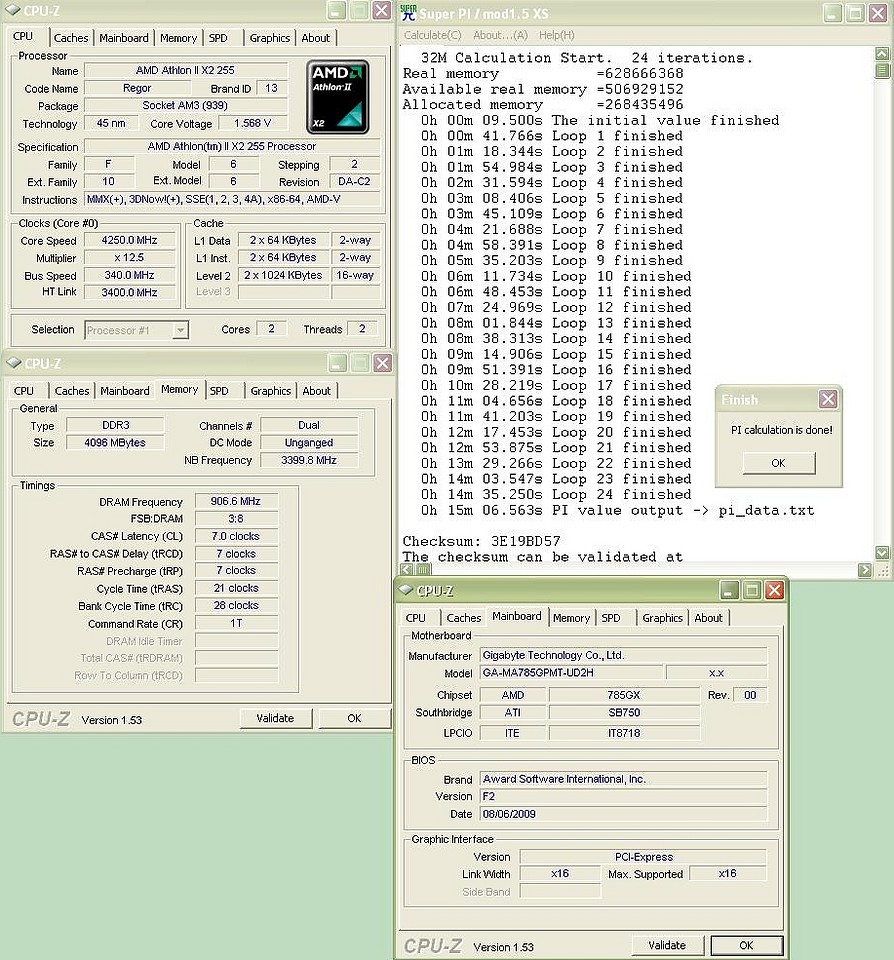Maximize the Super PI window
This screenshot has width=894, height=960.
pos(855,13)
